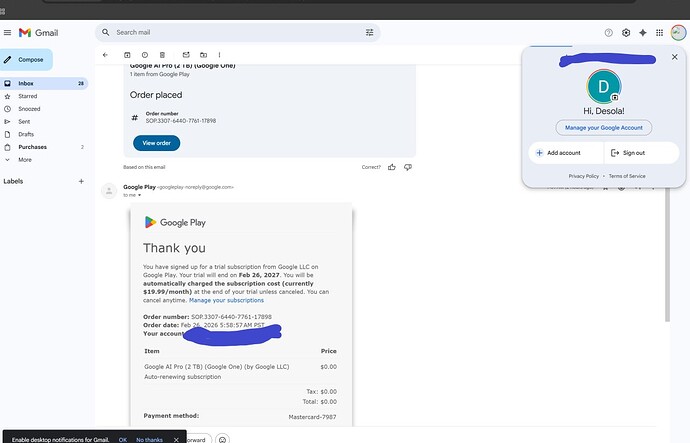Give thumbs down to order summary
Screen dimensions: 690x443
[408, 167]
